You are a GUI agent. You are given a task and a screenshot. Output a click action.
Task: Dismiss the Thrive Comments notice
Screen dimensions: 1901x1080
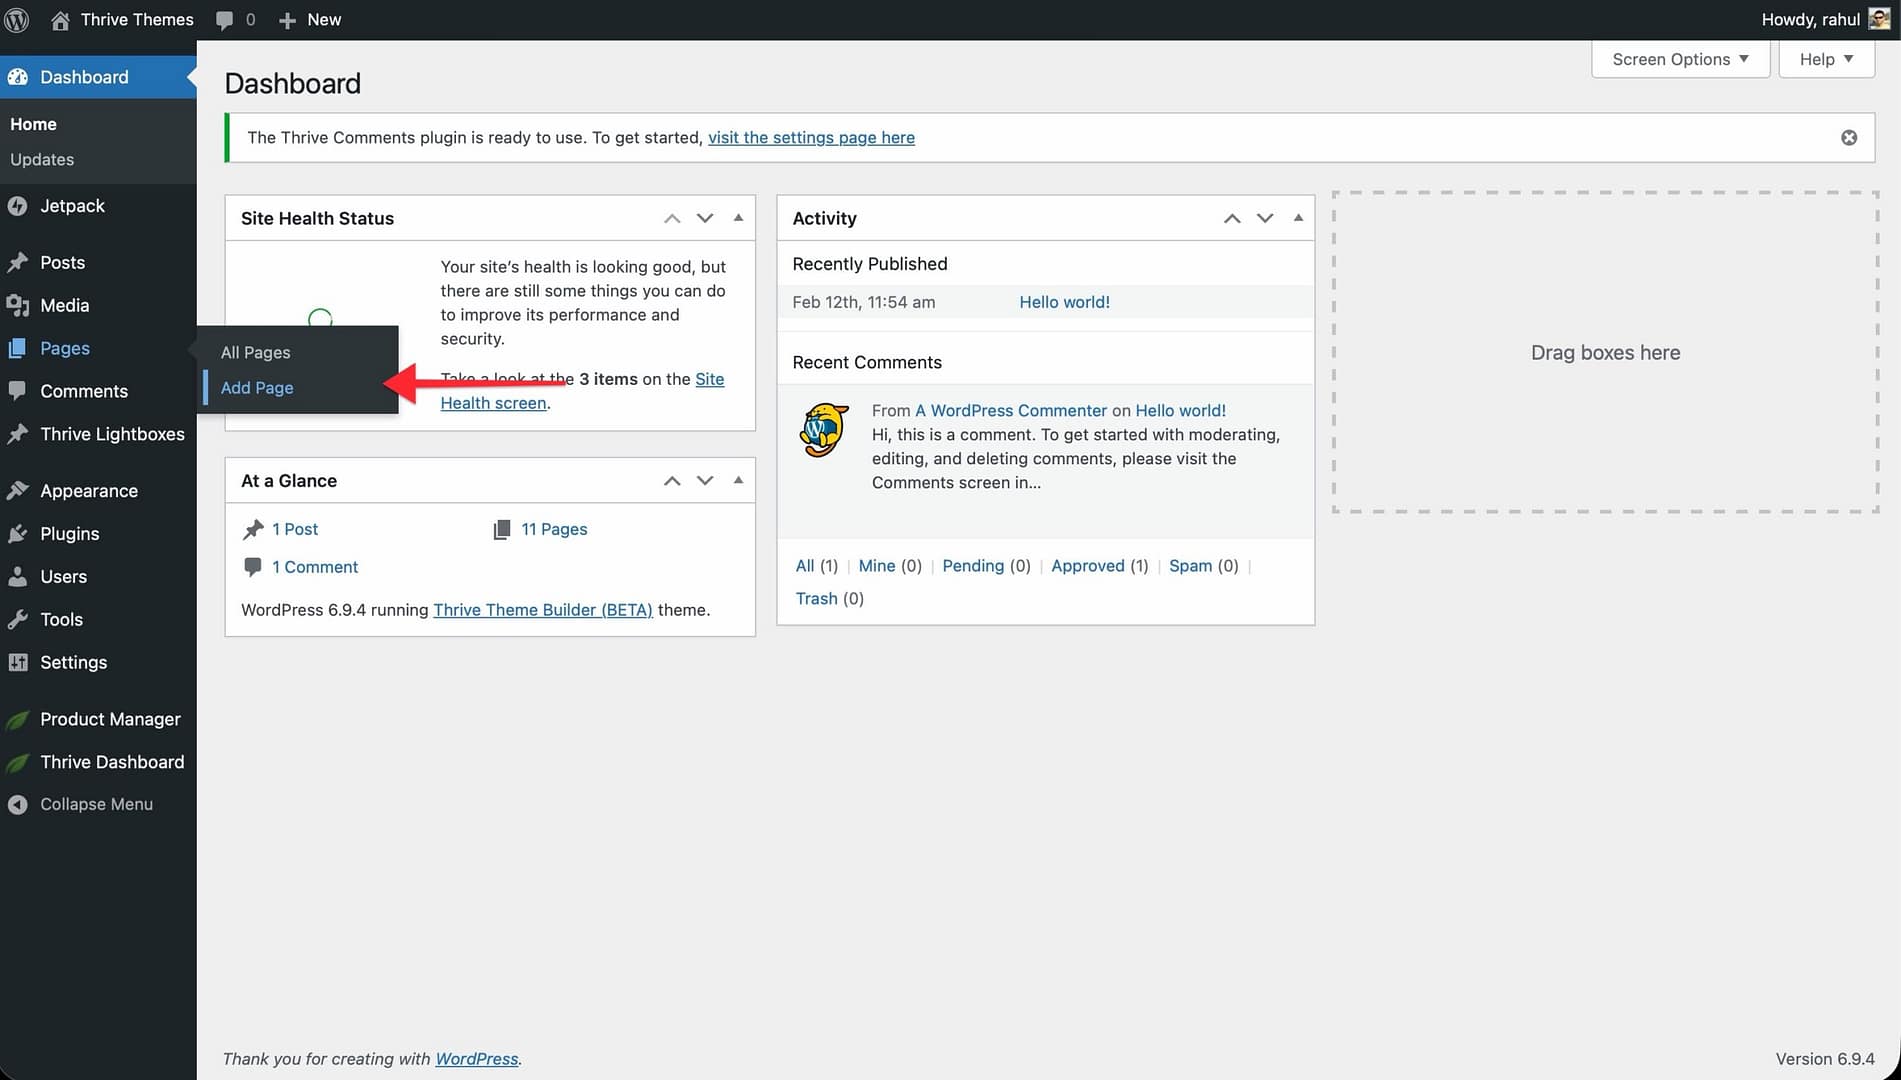pos(1849,138)
